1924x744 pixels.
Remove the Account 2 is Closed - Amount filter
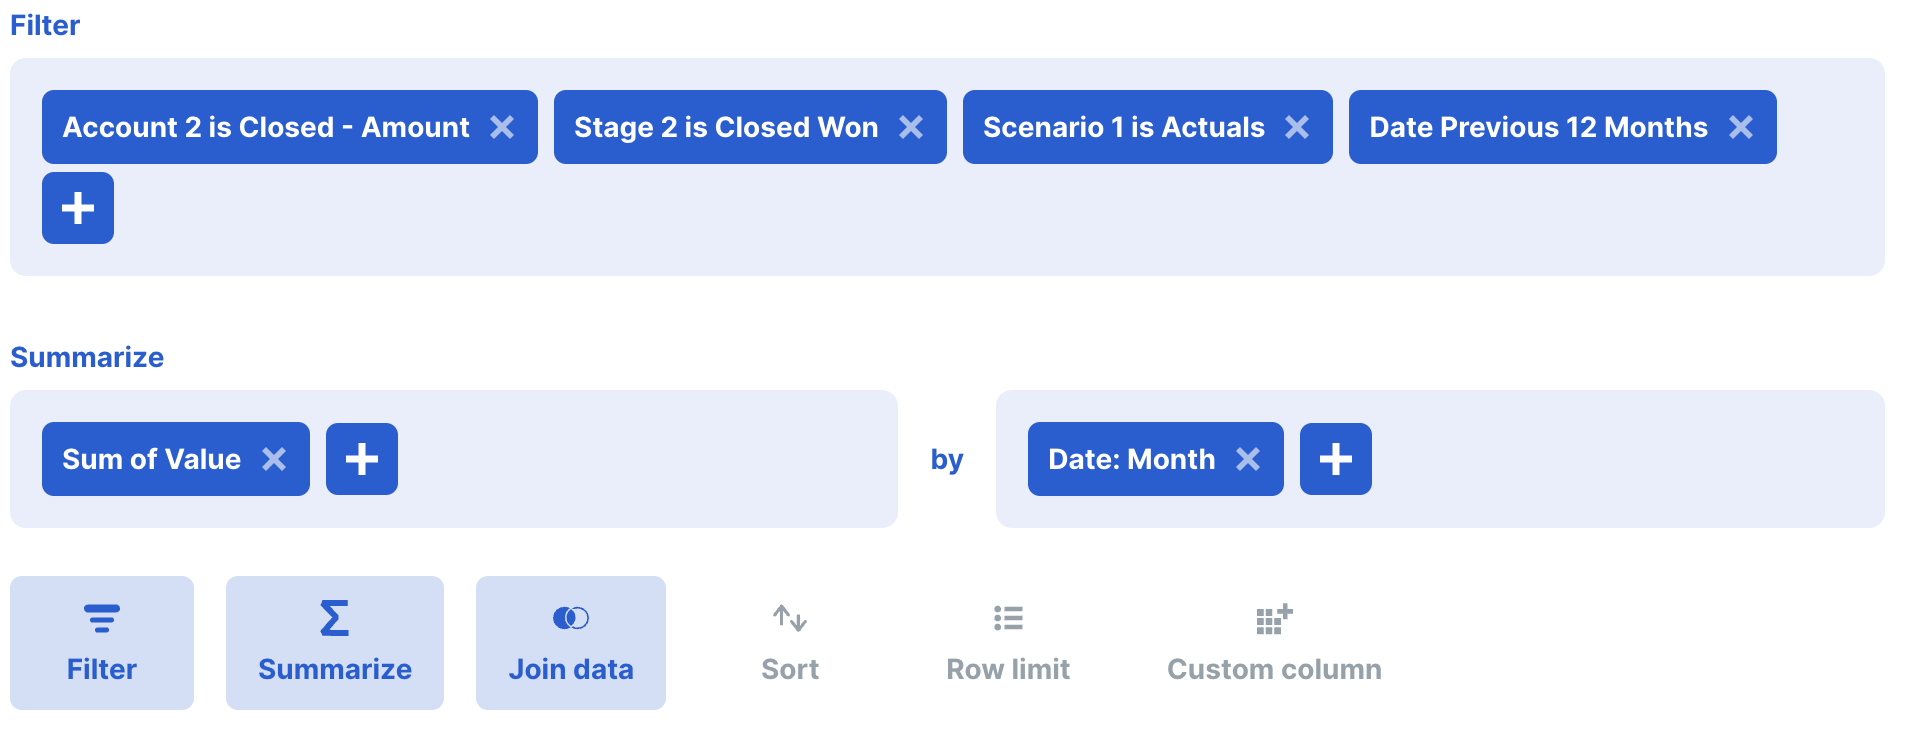(x=502, y=127)
